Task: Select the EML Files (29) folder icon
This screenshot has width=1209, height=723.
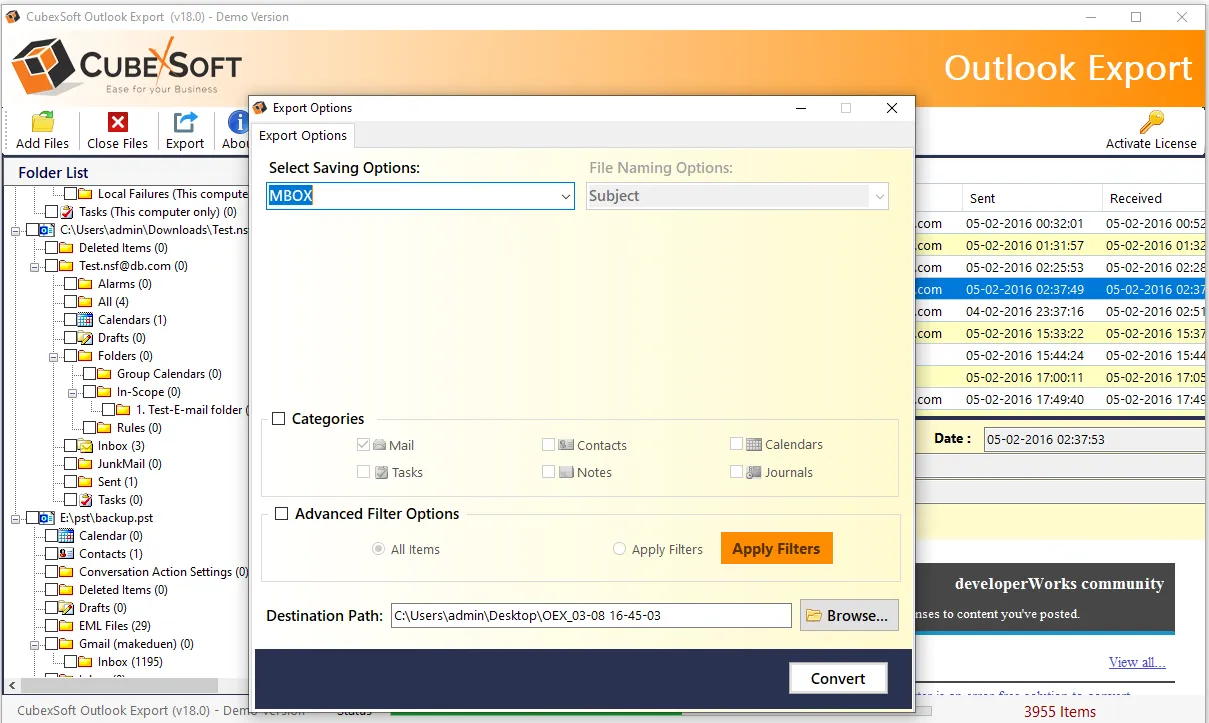Action: pyautogui.click(x=66, y=626)
